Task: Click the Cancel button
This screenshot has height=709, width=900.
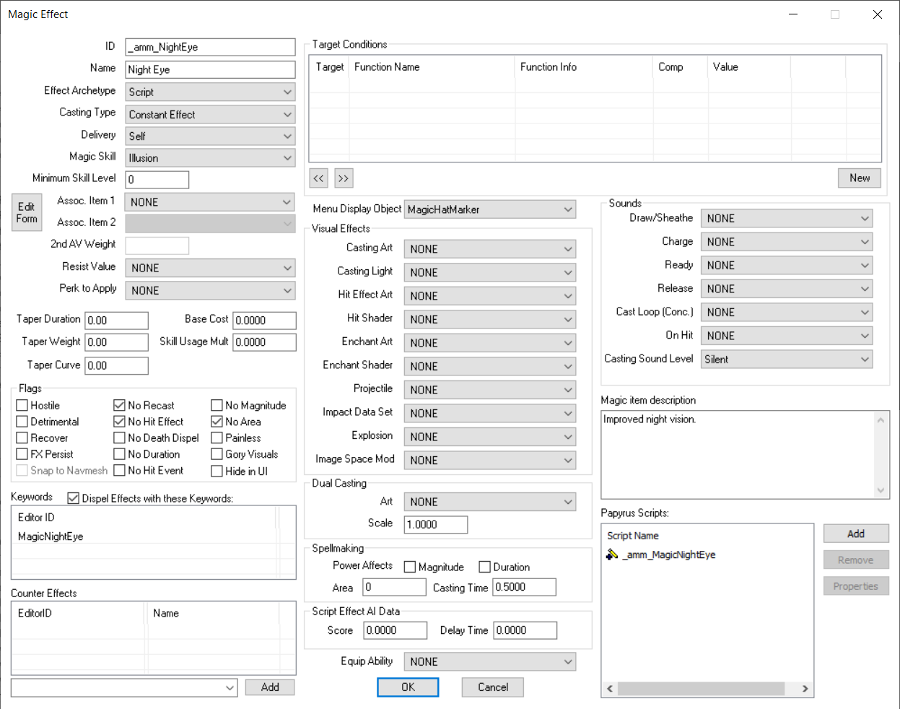Action: (x=493, y=687)
